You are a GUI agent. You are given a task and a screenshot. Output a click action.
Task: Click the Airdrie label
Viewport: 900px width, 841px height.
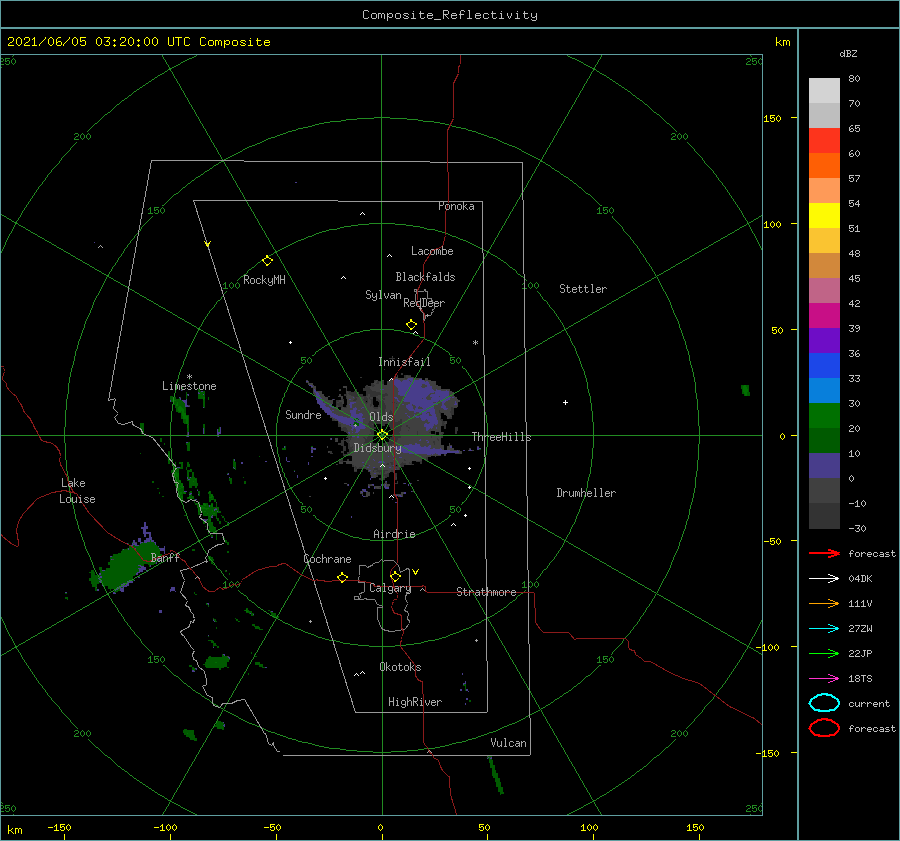point(394,534)
